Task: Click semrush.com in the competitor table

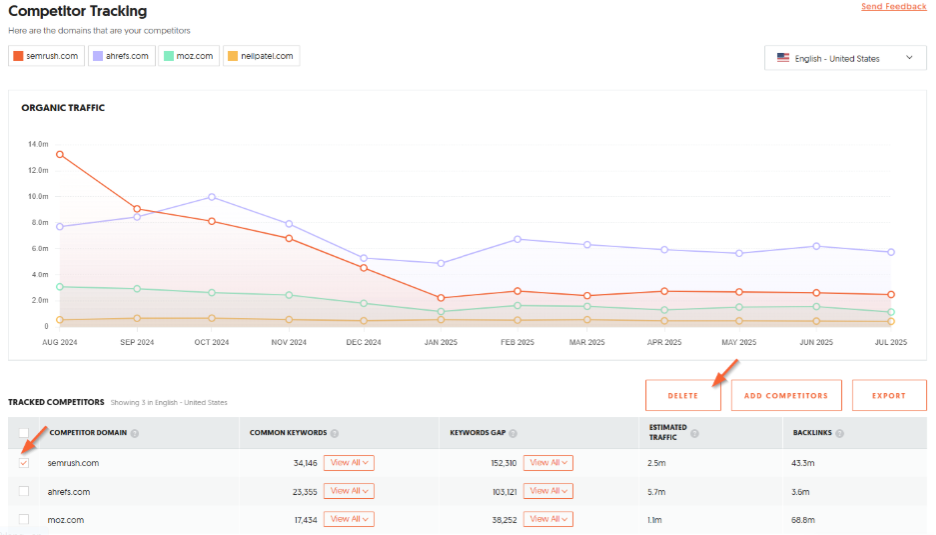Action: [x=73, y=463]
